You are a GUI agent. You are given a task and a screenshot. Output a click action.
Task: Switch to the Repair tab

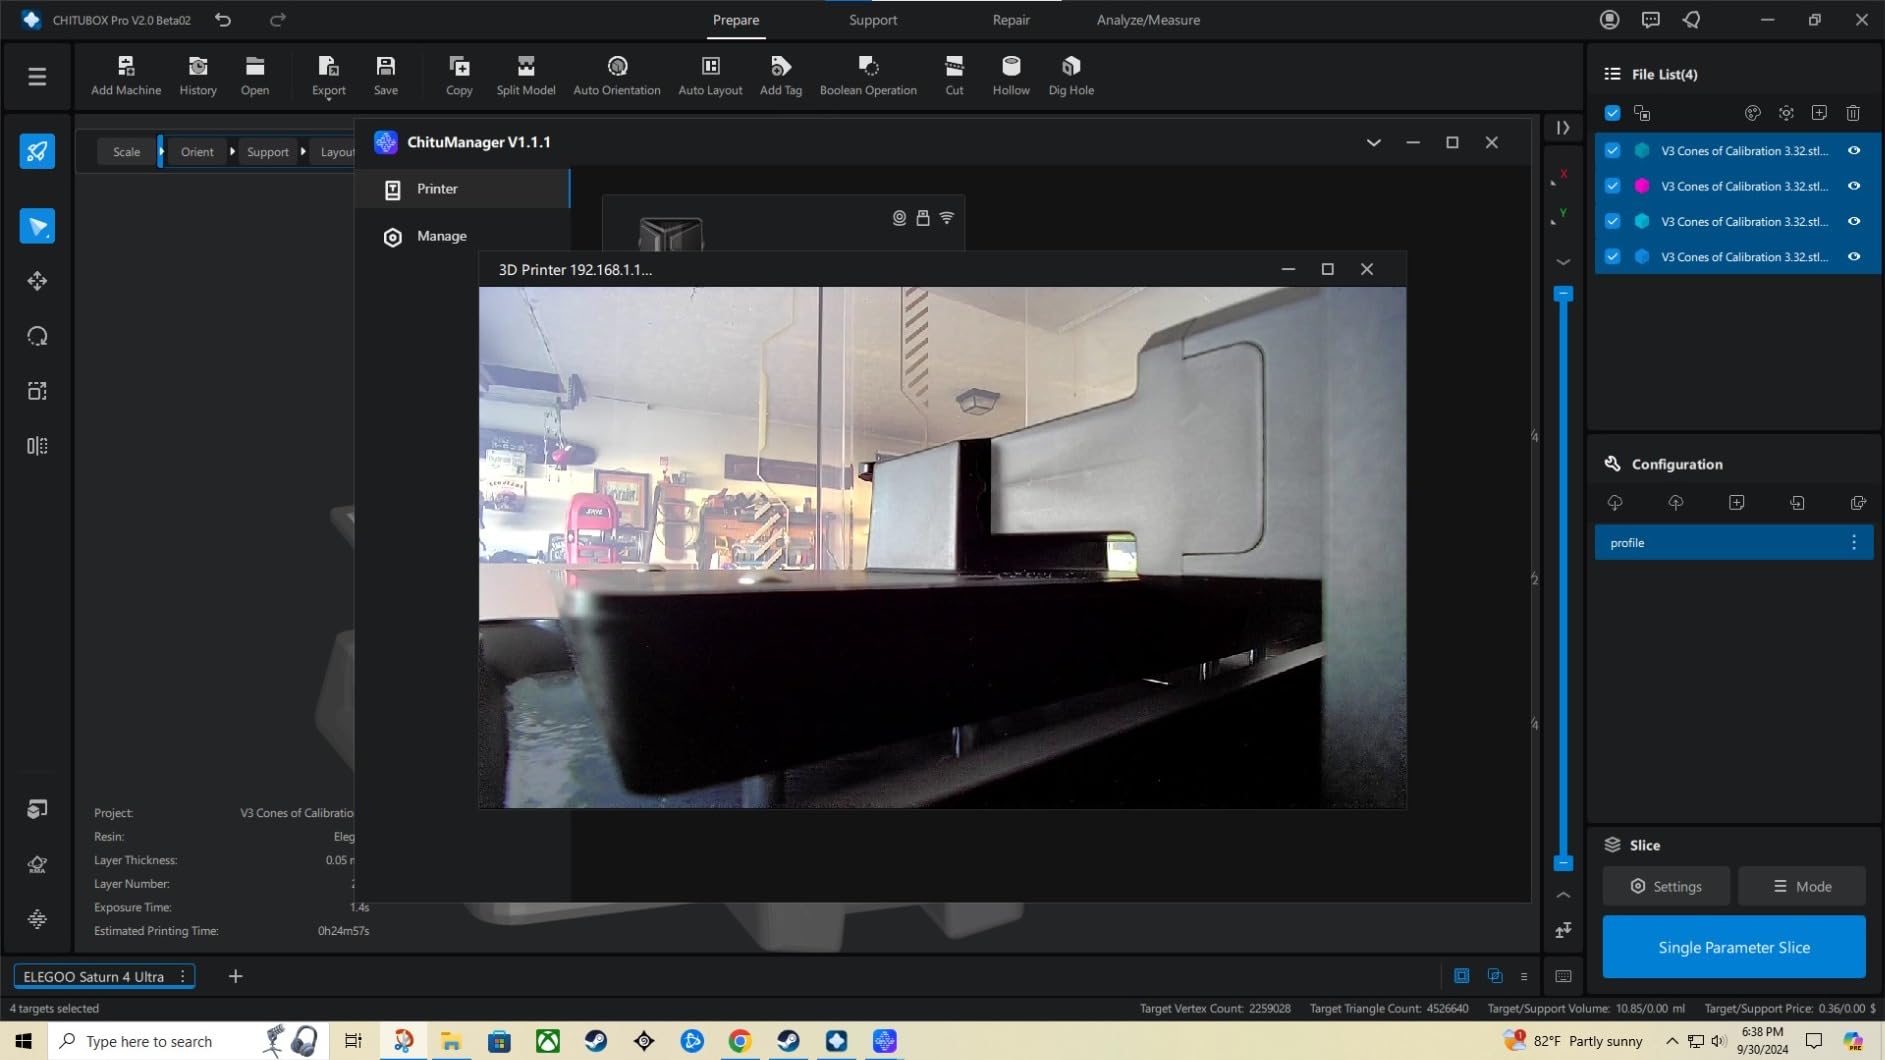point(1011,20)
